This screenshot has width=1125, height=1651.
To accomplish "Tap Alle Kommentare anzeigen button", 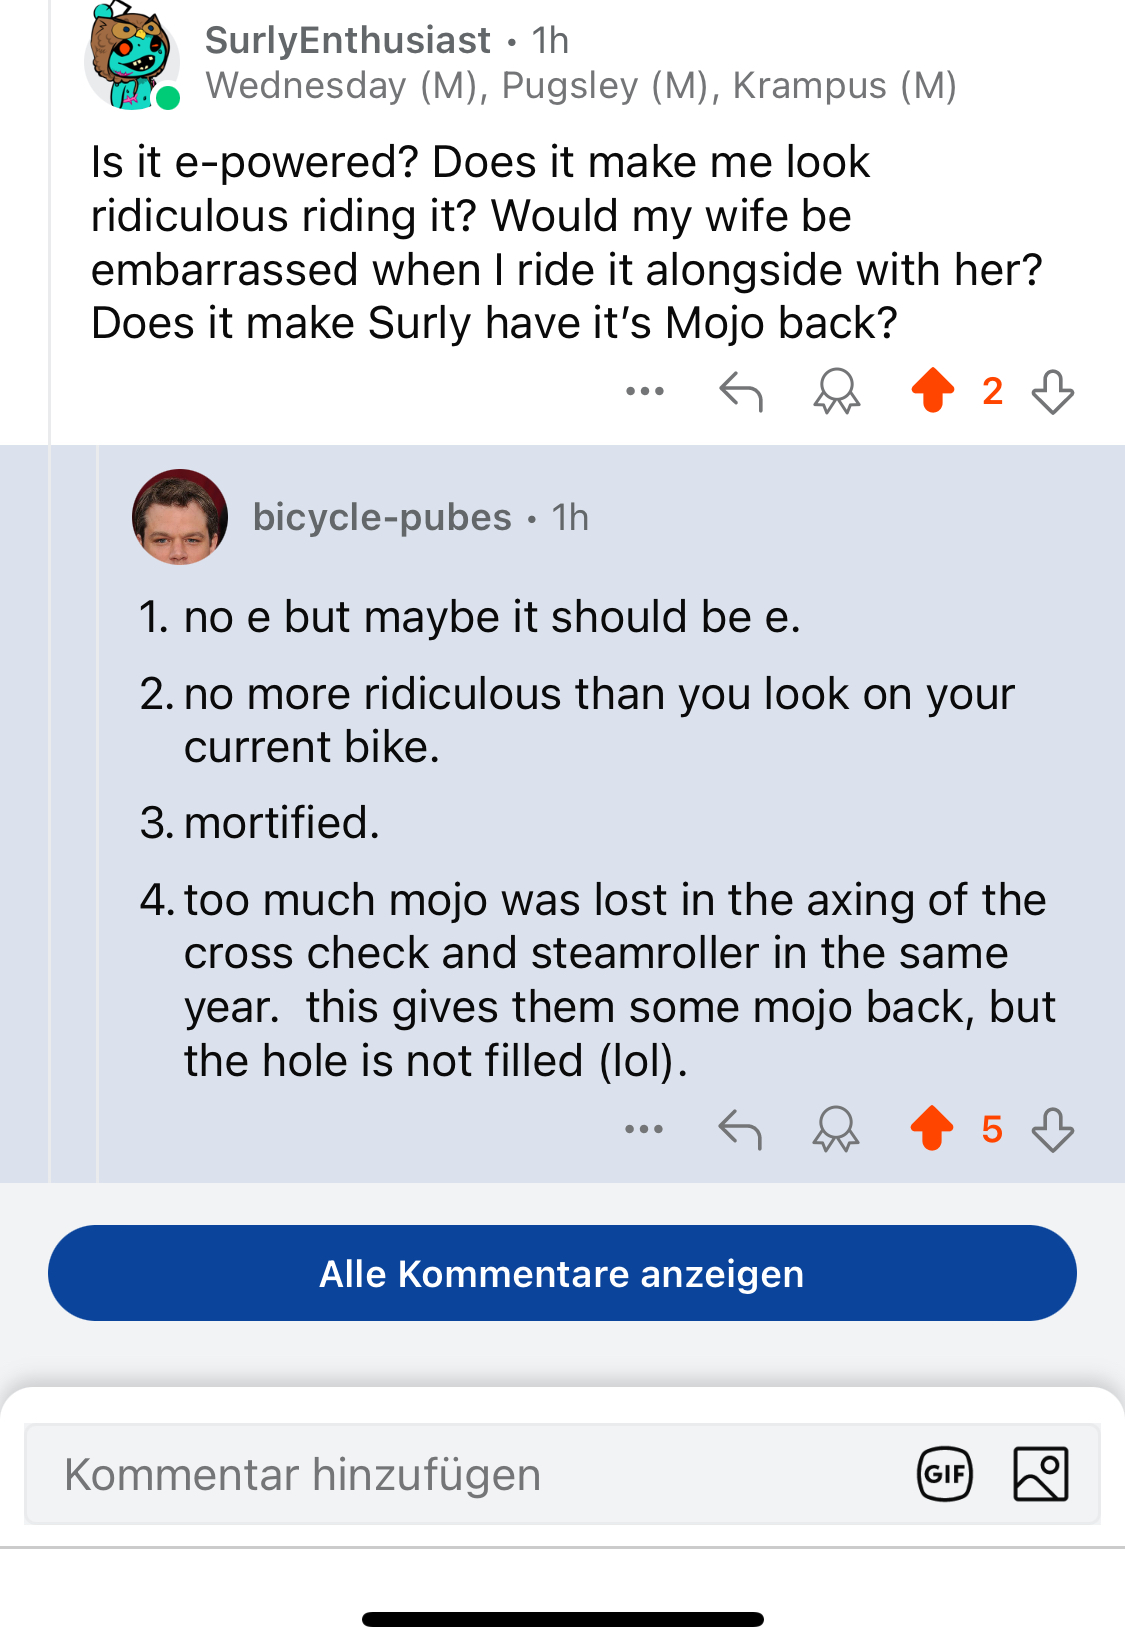I will coord(562,1273).
